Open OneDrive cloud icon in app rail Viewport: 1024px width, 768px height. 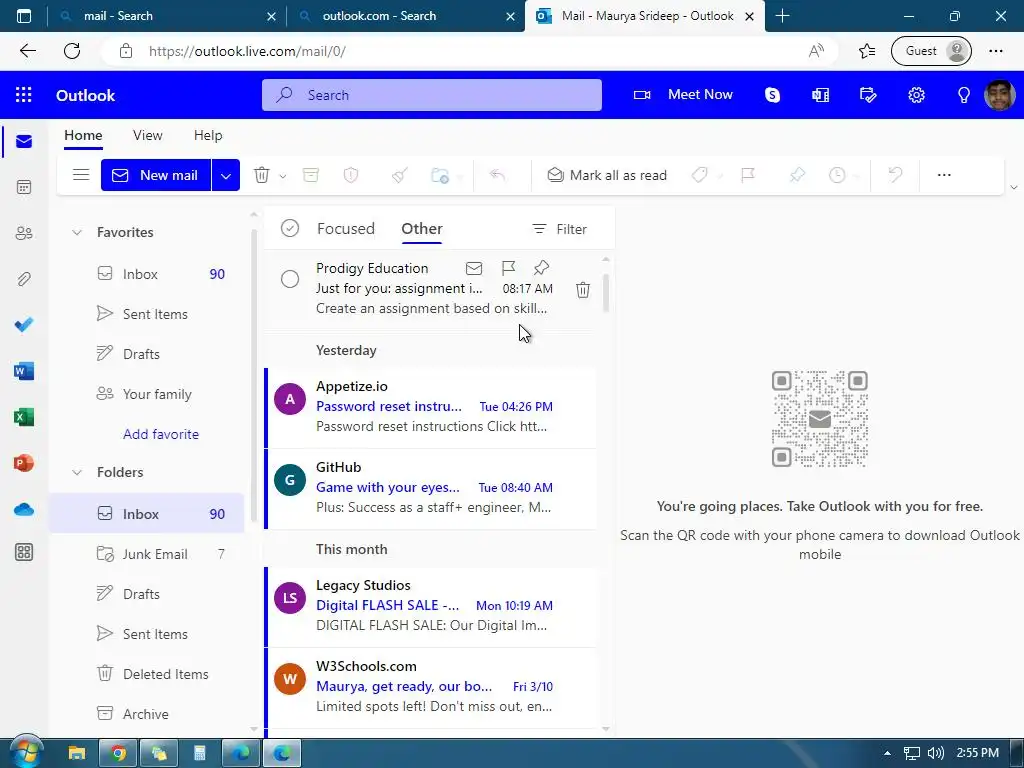point(24,509)
